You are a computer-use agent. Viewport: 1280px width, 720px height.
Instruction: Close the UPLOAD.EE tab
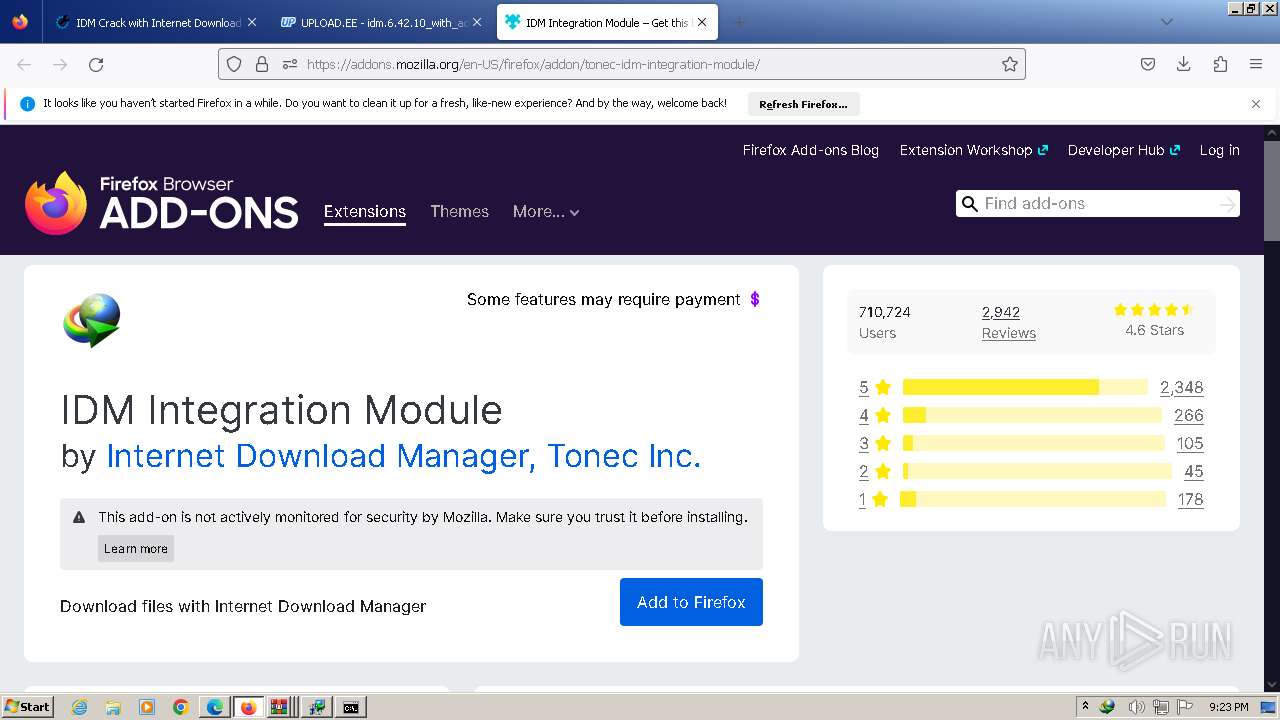(477, 22)
